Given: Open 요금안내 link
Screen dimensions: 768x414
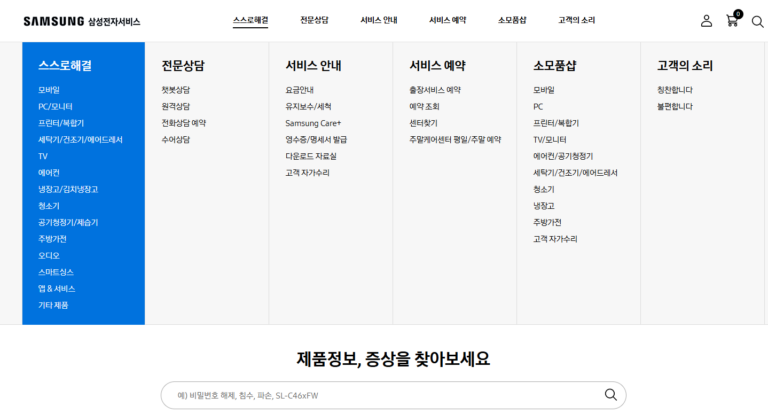Looking at the screenshot, I should click(300, 90).
